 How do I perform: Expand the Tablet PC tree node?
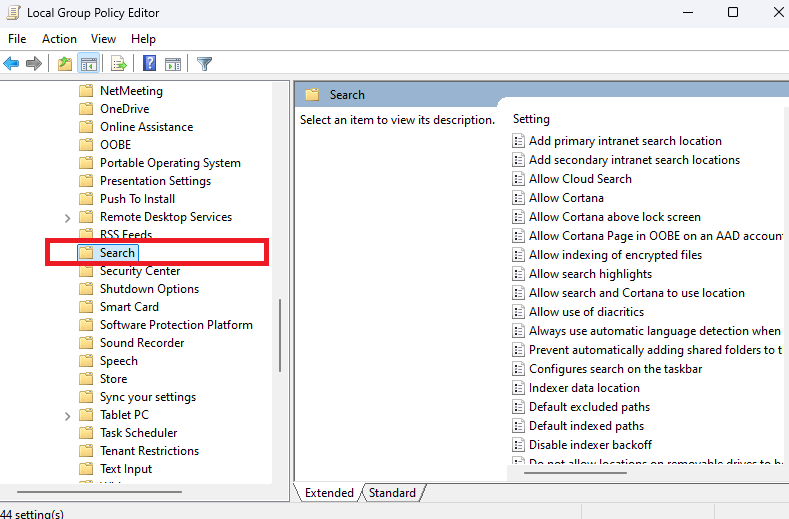pyautogui.click(x=67, y=415)
